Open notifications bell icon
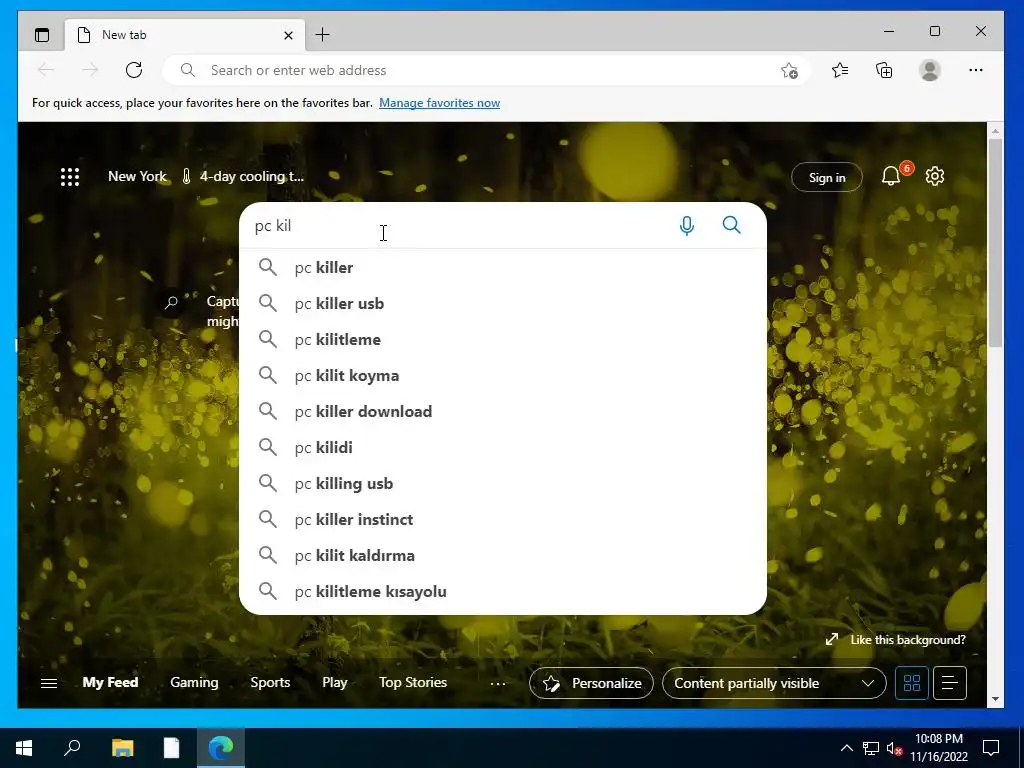This screenshot has width=1024, height=768. coord(891,176)
